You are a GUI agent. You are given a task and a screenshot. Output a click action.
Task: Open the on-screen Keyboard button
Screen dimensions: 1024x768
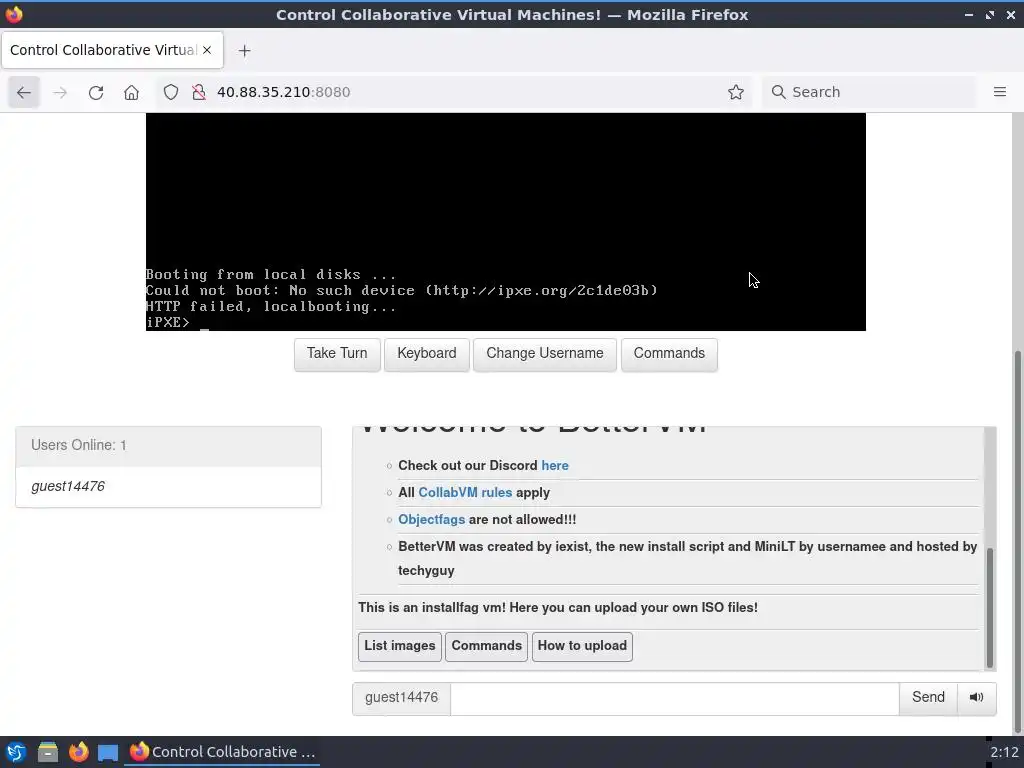point(426,354)
